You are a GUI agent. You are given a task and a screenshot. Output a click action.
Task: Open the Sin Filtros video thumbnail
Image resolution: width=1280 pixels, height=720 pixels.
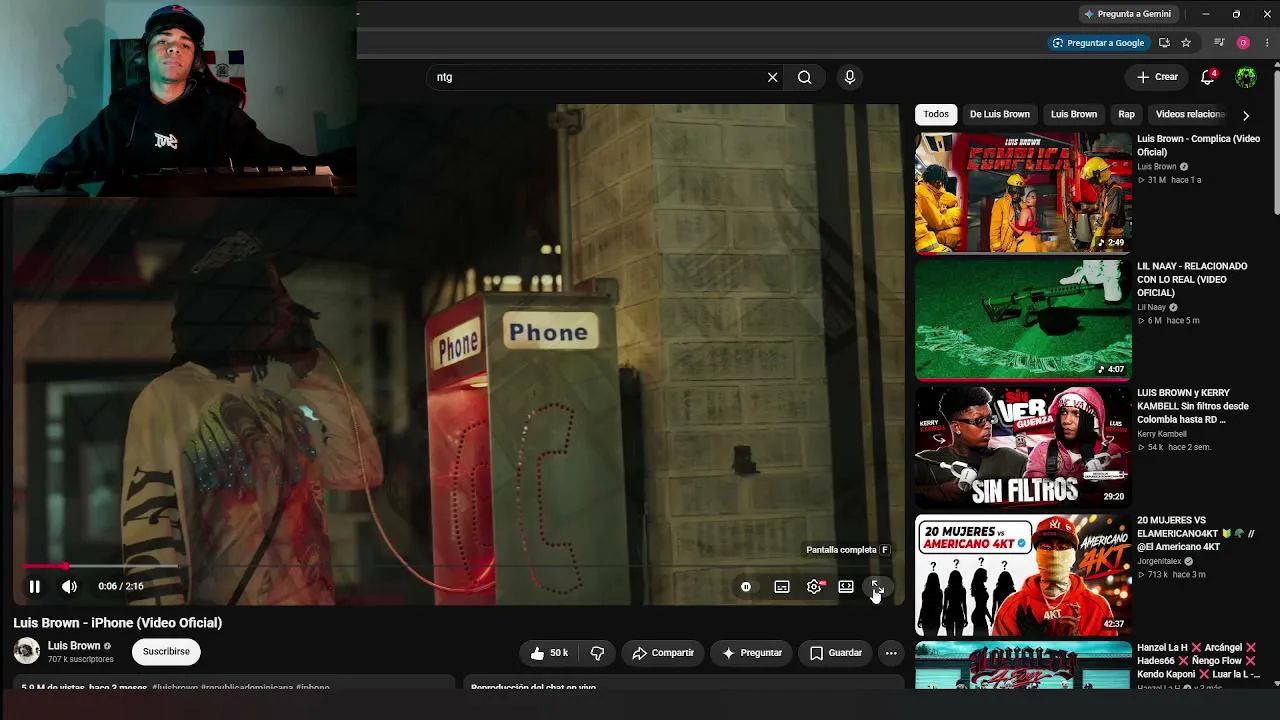point(1023,447)
